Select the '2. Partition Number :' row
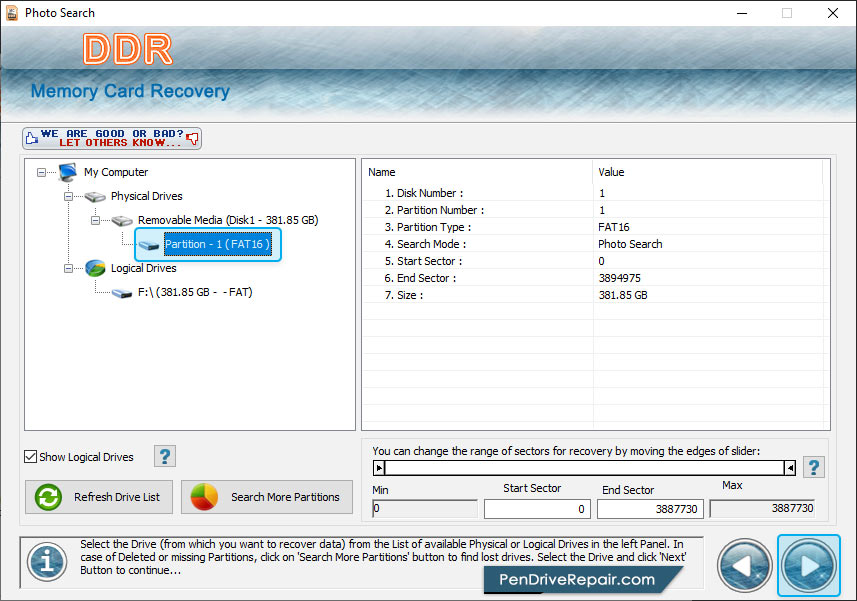 point(593,210)
